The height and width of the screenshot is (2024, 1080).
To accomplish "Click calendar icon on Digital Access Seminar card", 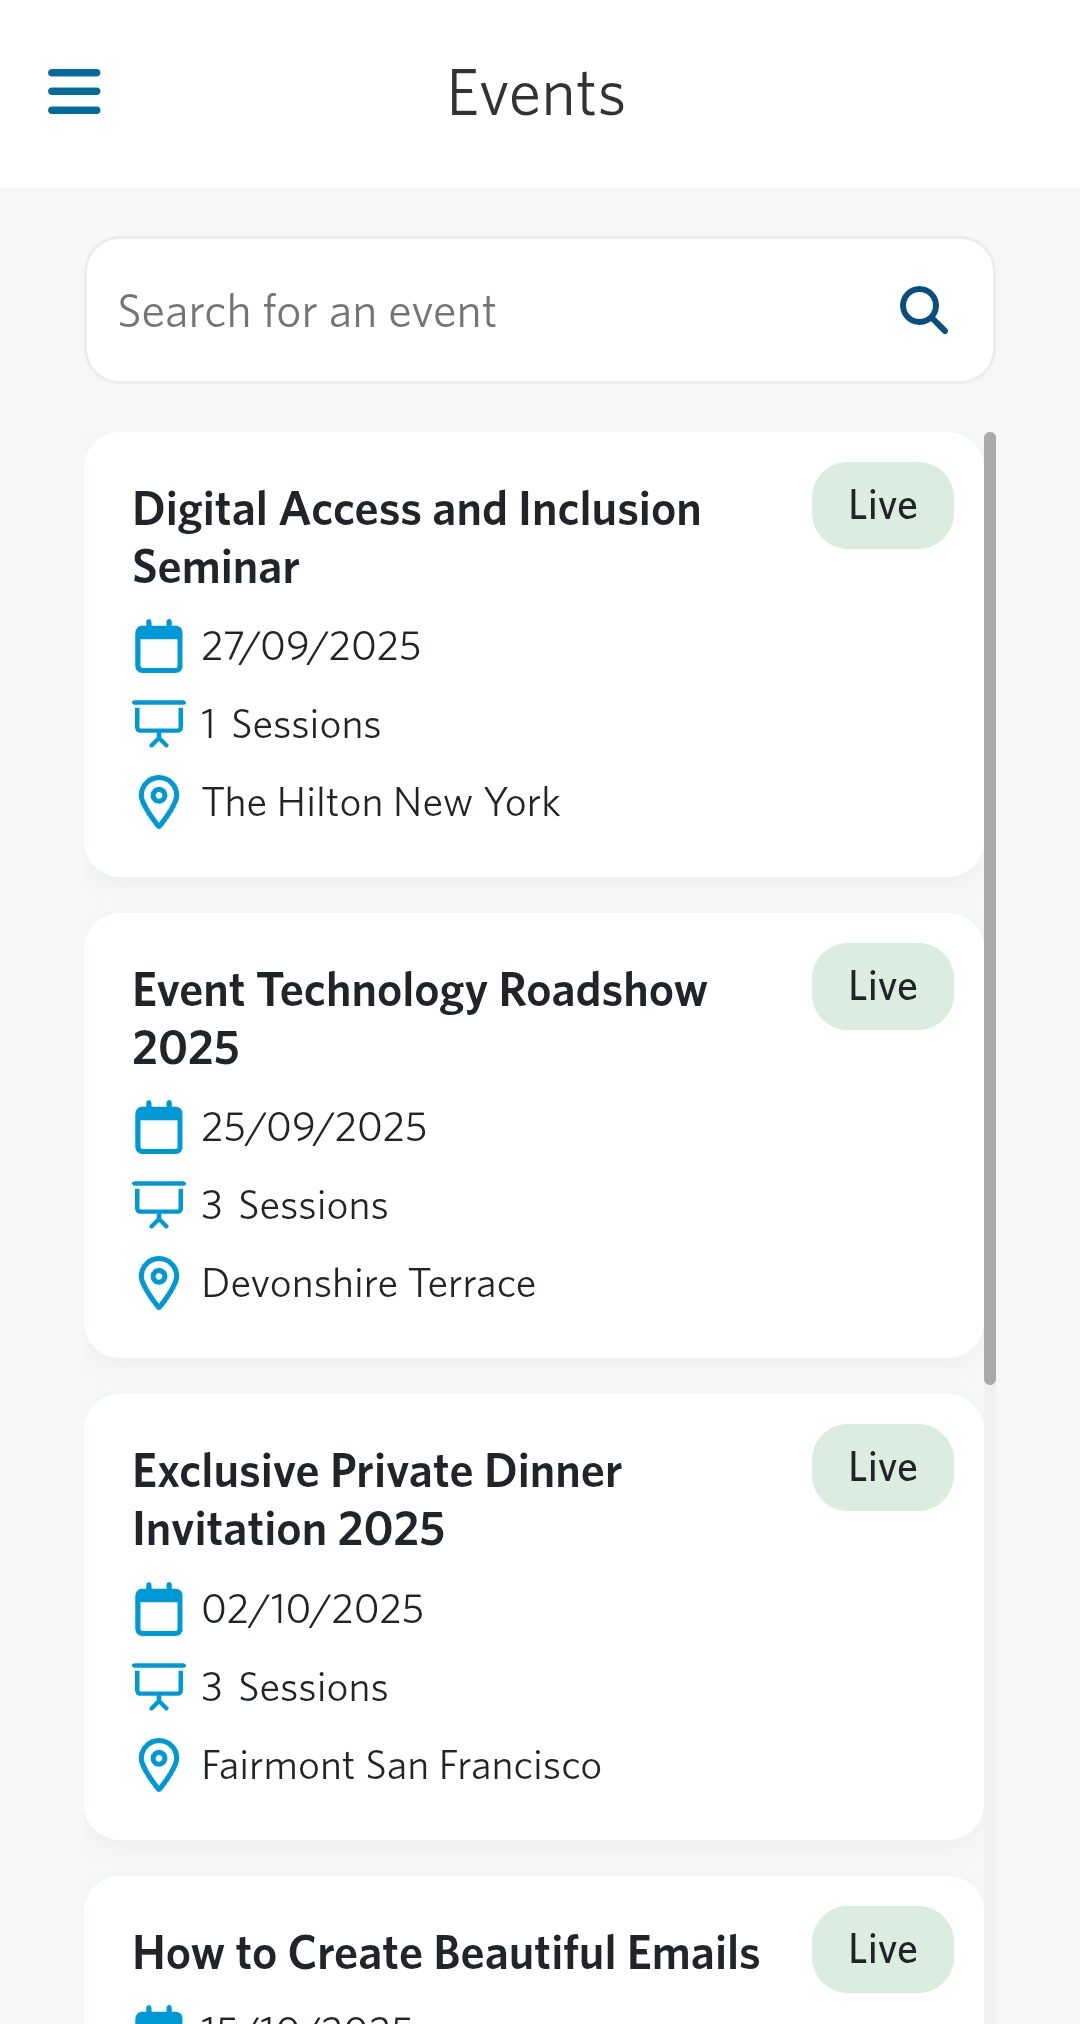I will tap(158, 646).
